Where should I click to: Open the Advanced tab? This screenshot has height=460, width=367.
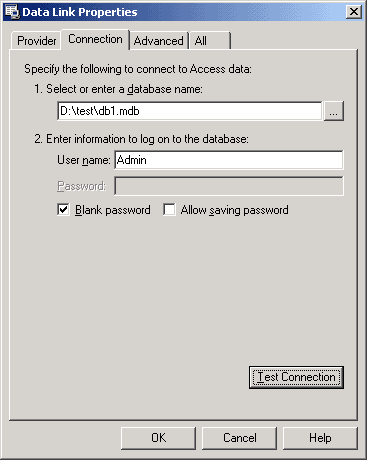point(159,41)
